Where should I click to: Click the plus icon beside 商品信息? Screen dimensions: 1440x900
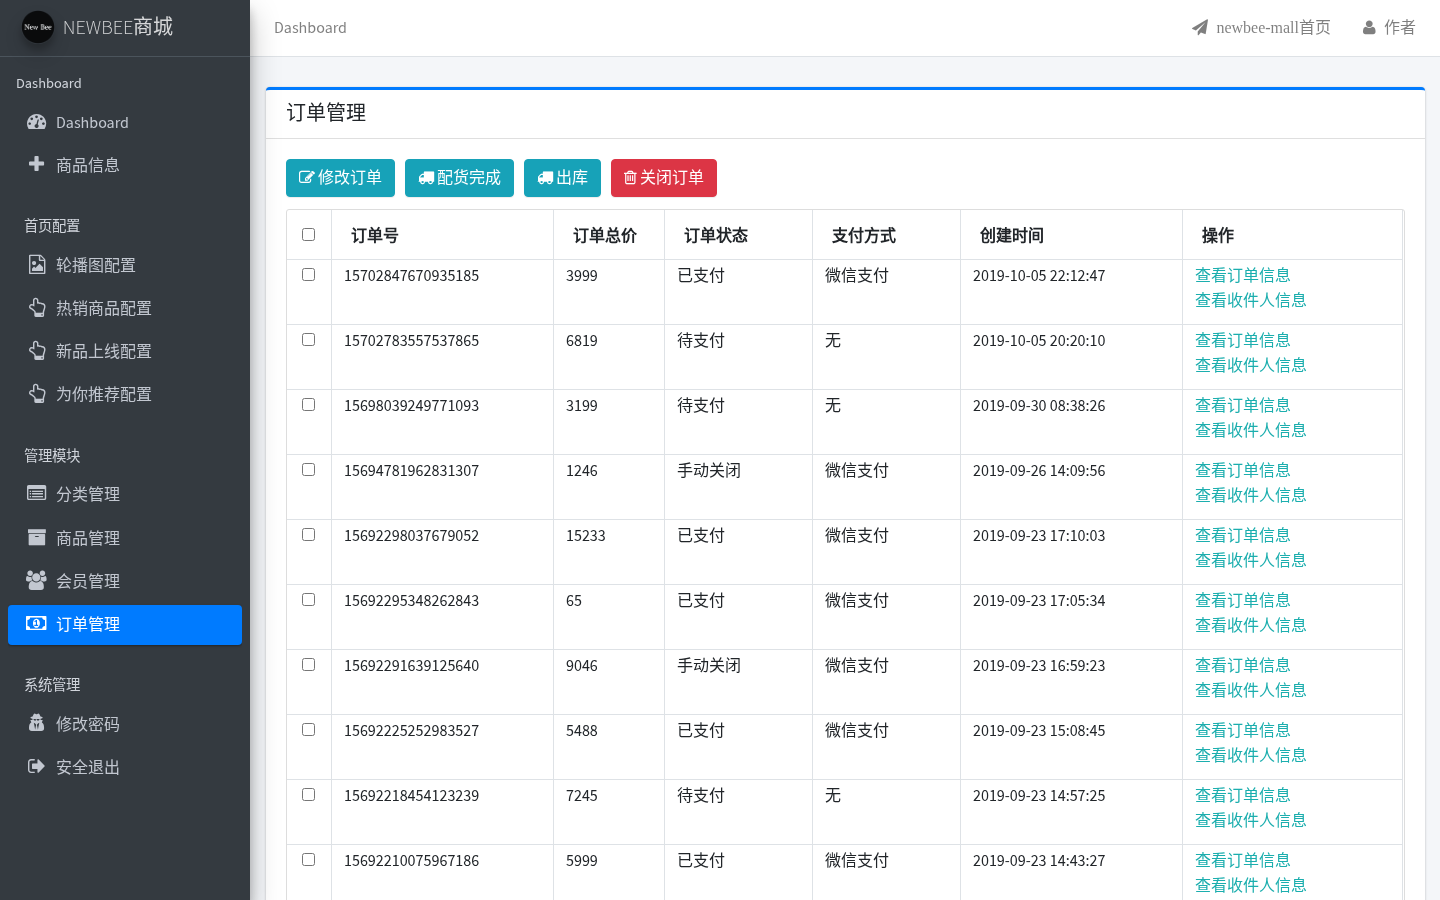[37, 164]
